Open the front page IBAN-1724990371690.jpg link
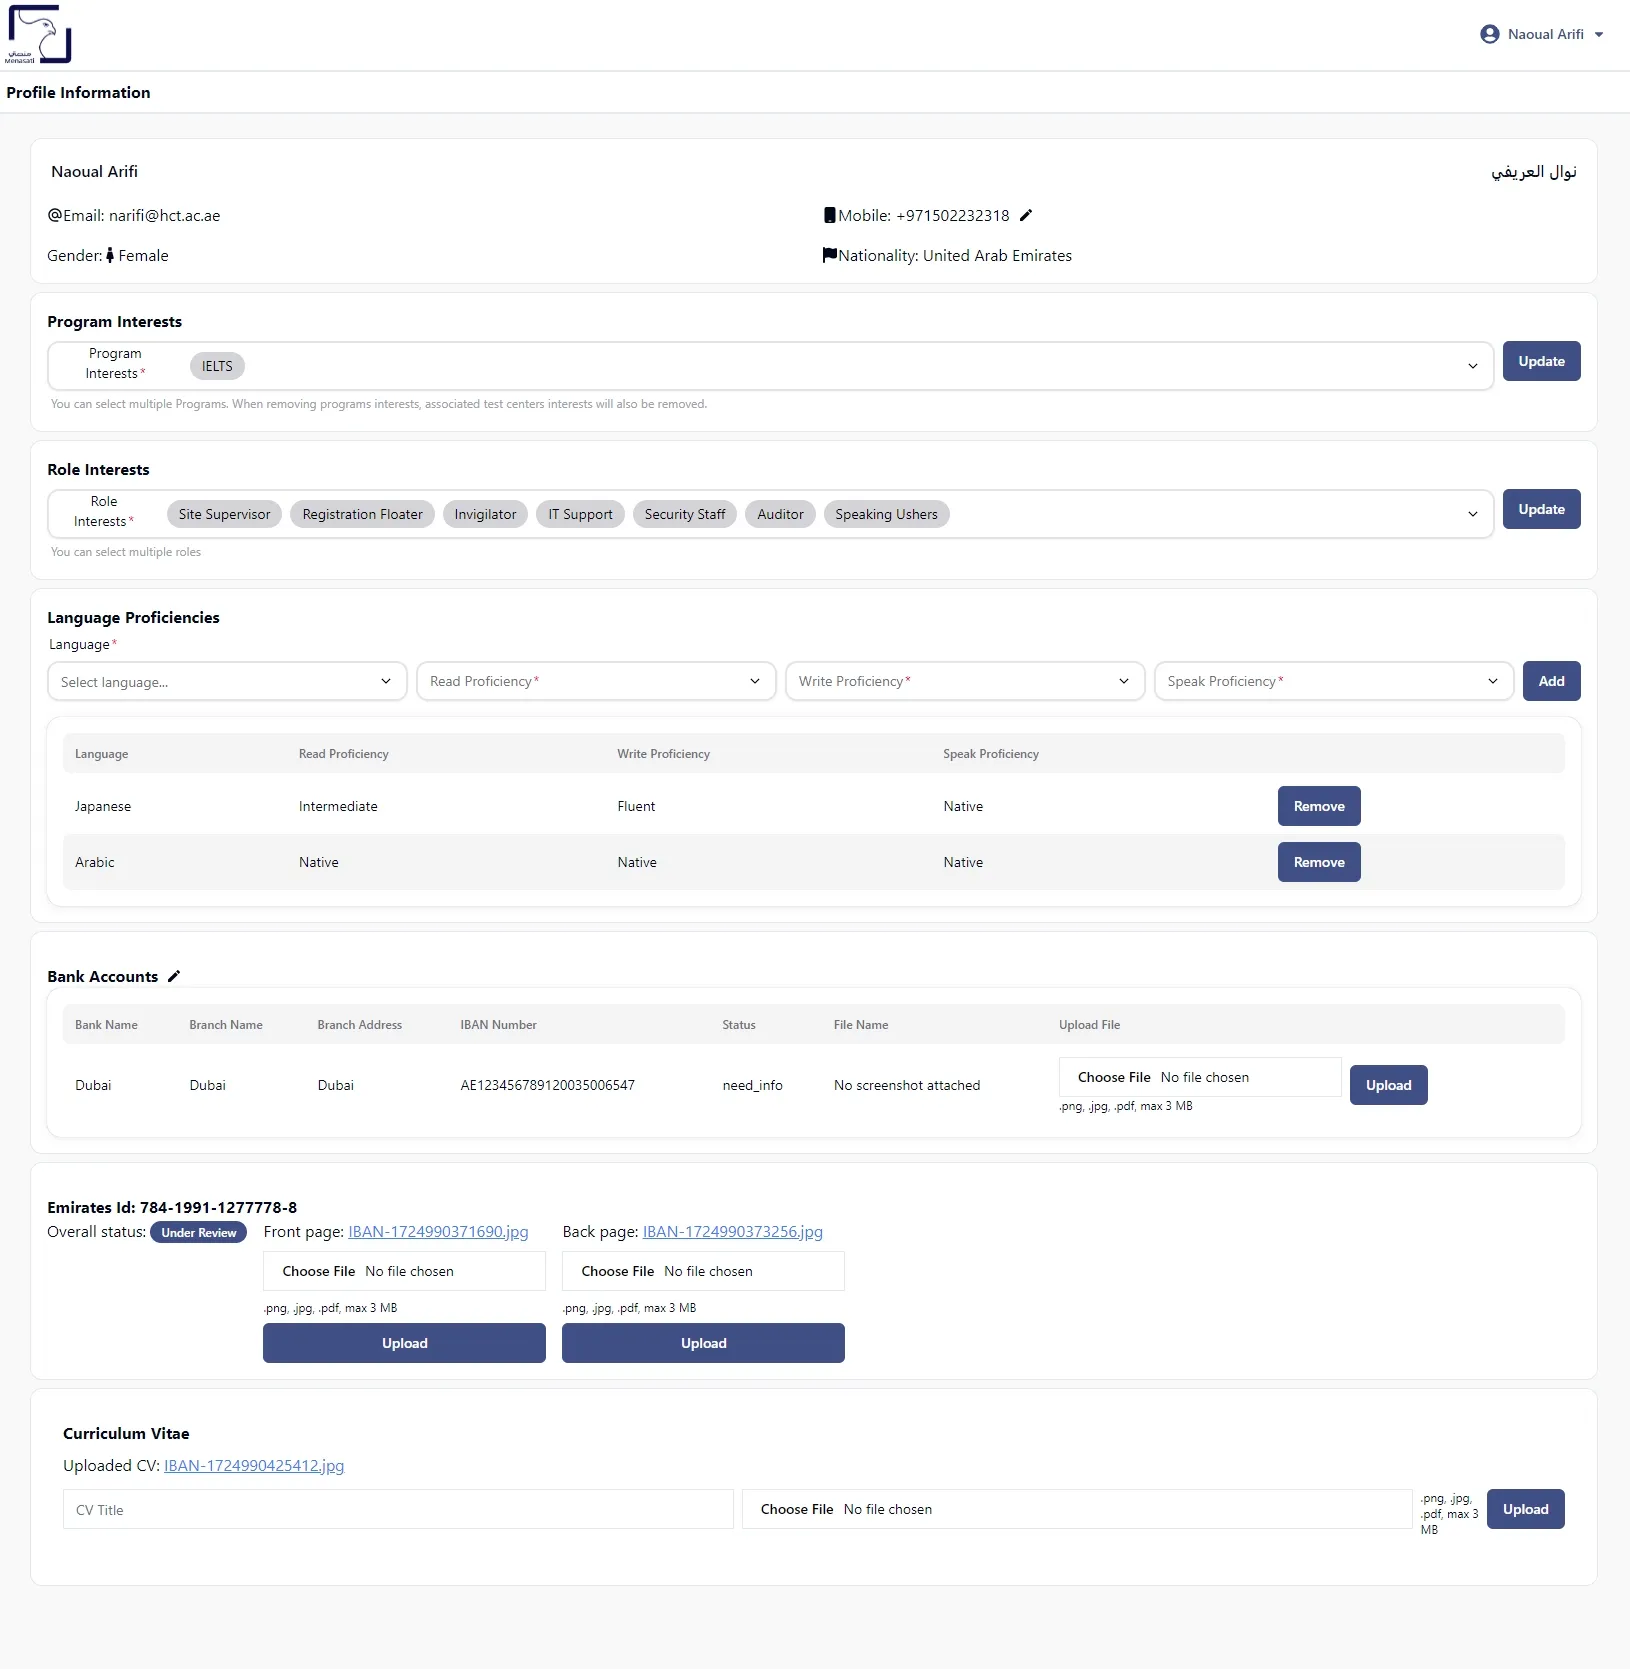1630x1669 pixels. (437, 1231)
